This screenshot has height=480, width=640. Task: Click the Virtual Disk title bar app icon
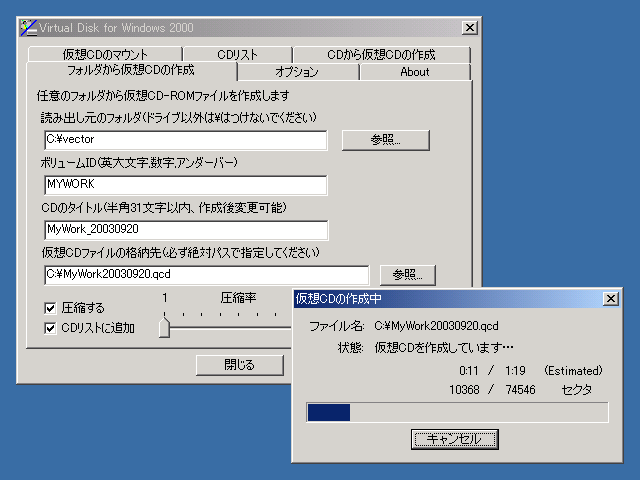tap(28, 27)
